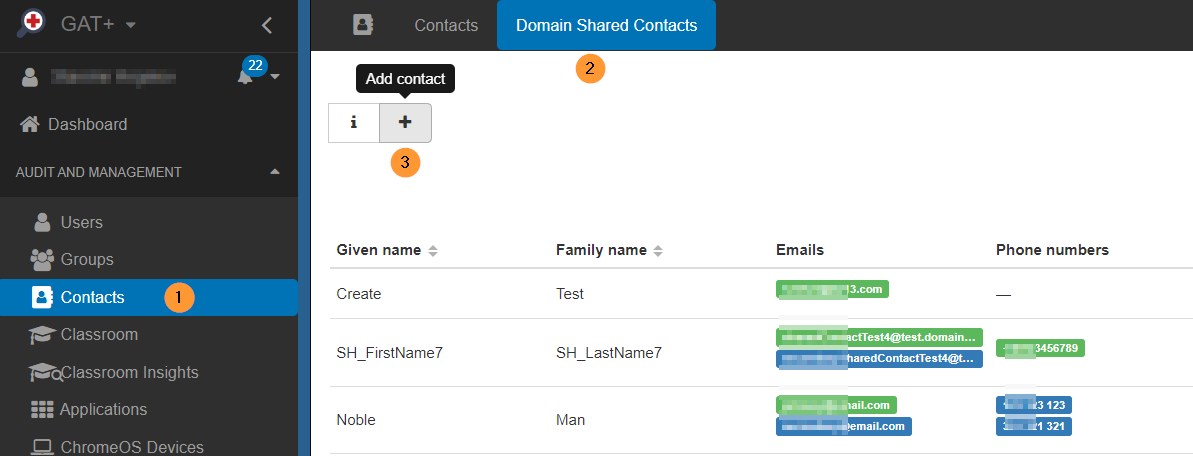This screenshot has height=456, width=1193.
Task: Open Classroom in the sidebar
Action: pyautogui.click(x=98, y=334)
